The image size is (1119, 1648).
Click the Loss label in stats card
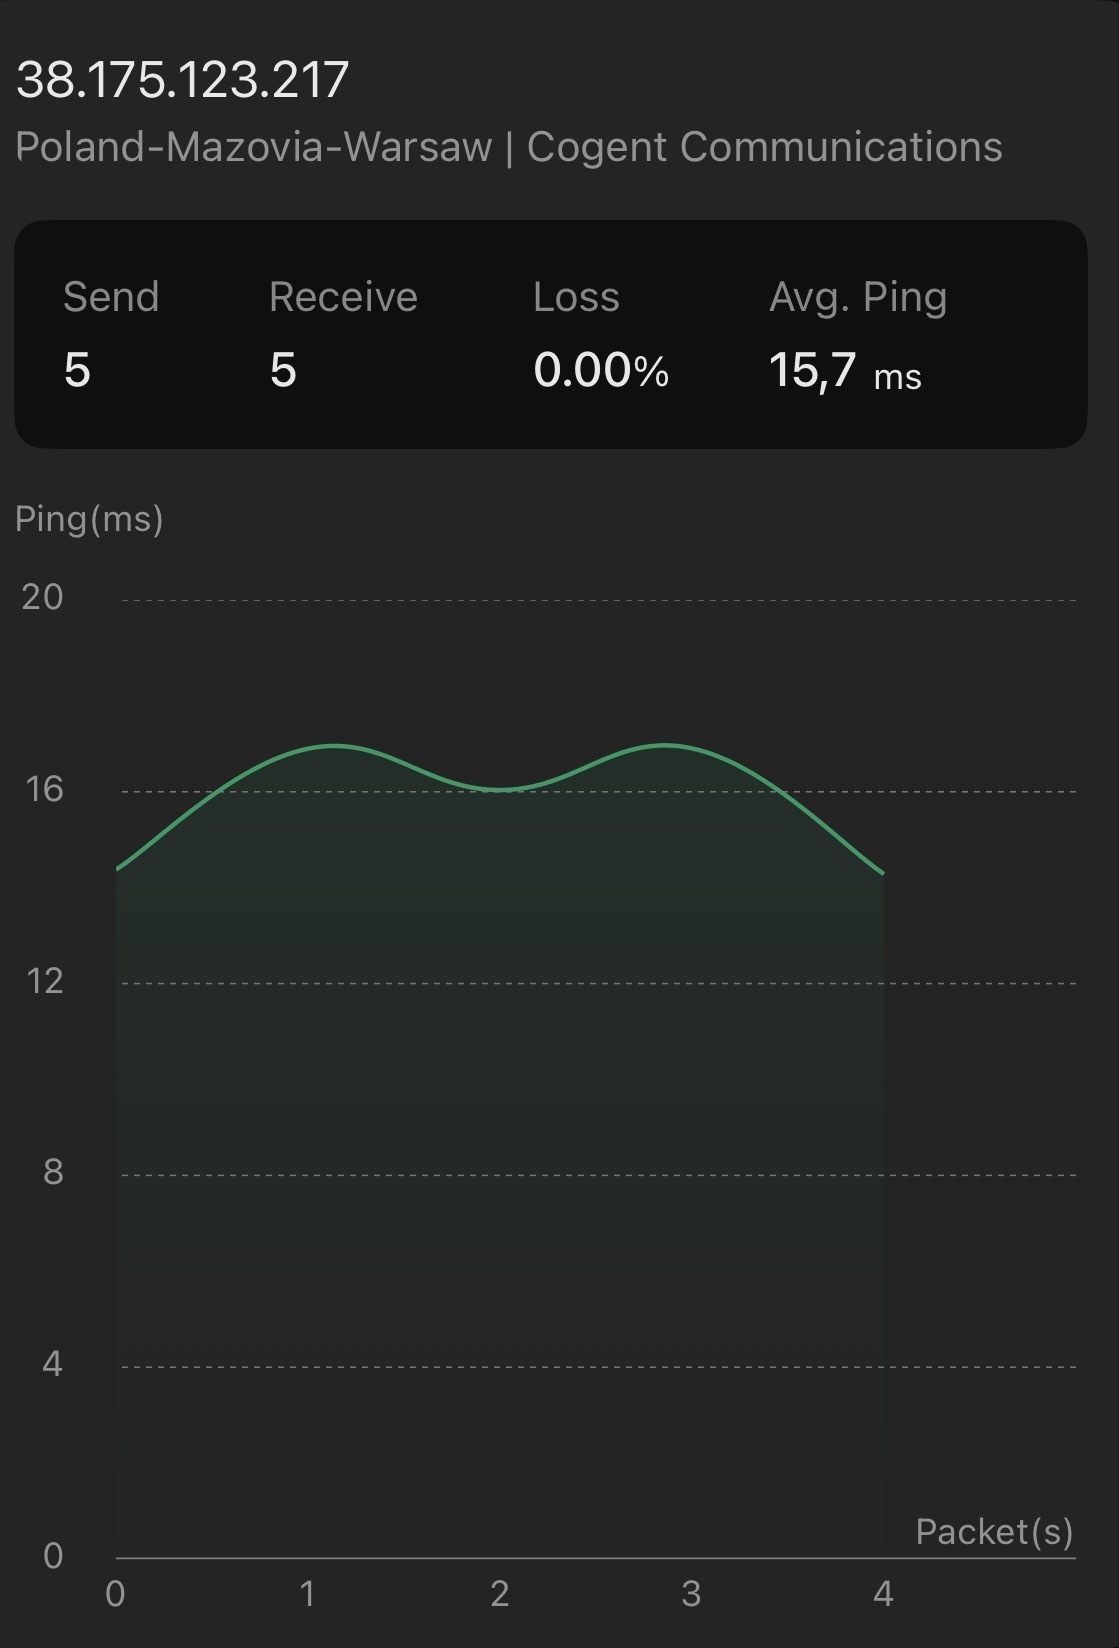(x=576, y=297)
